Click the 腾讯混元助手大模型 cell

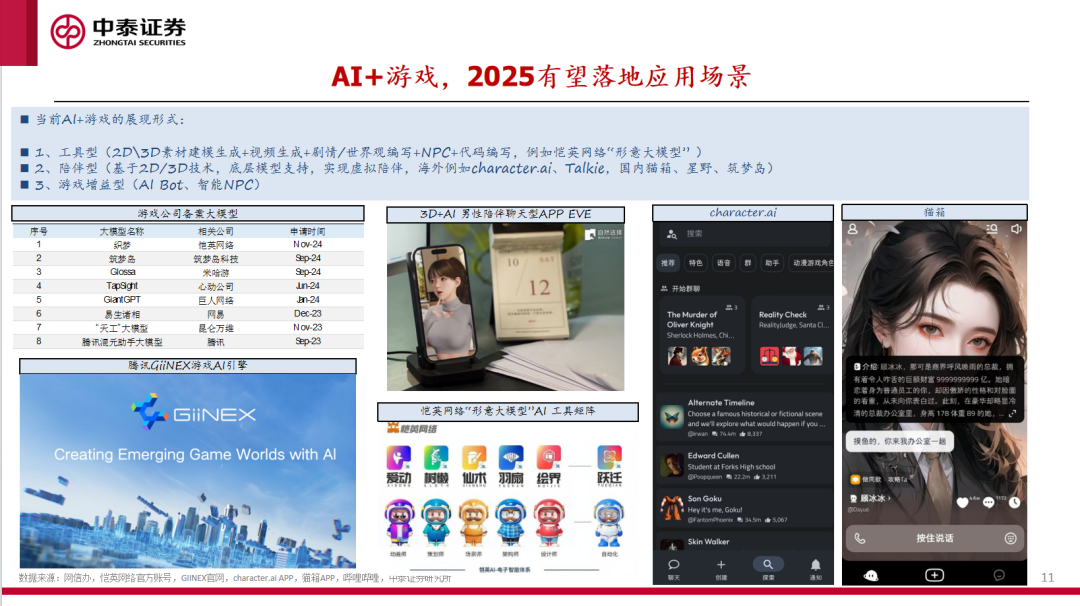point(122,342)
